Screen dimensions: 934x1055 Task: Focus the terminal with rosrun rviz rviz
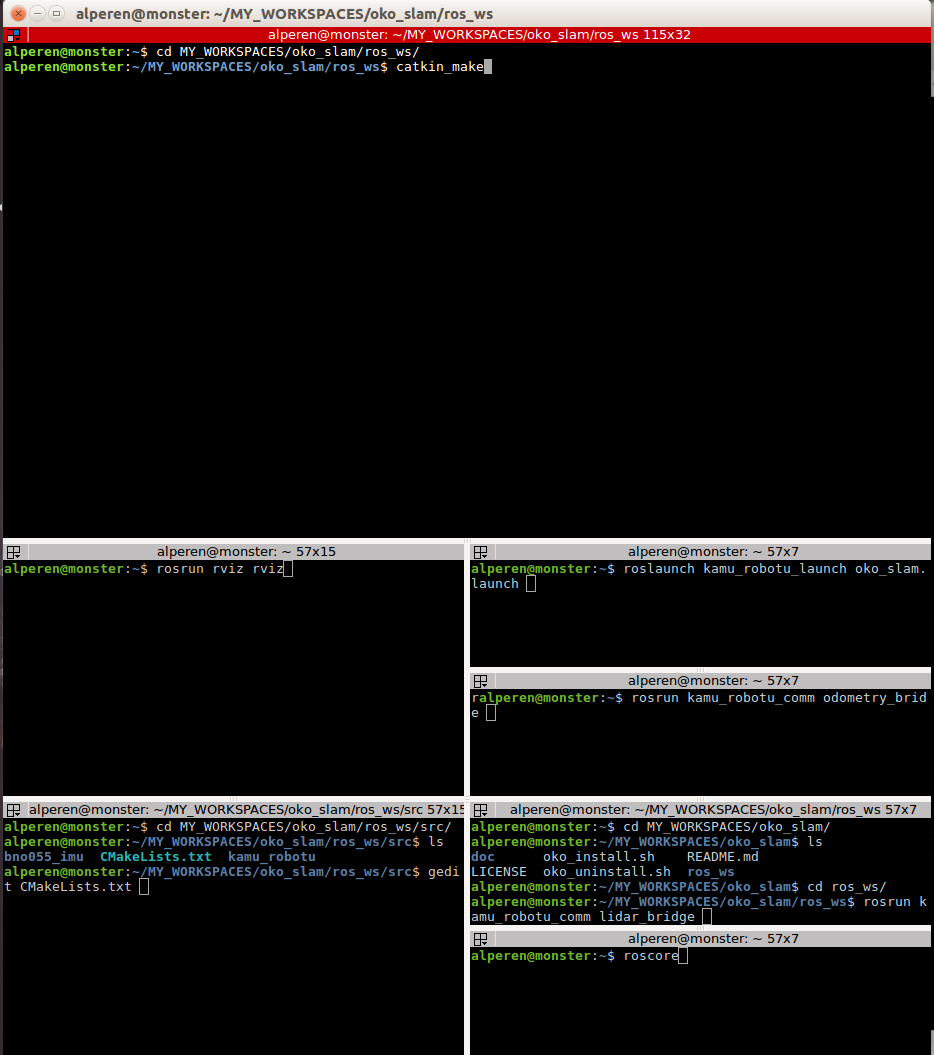click(233, 677)
